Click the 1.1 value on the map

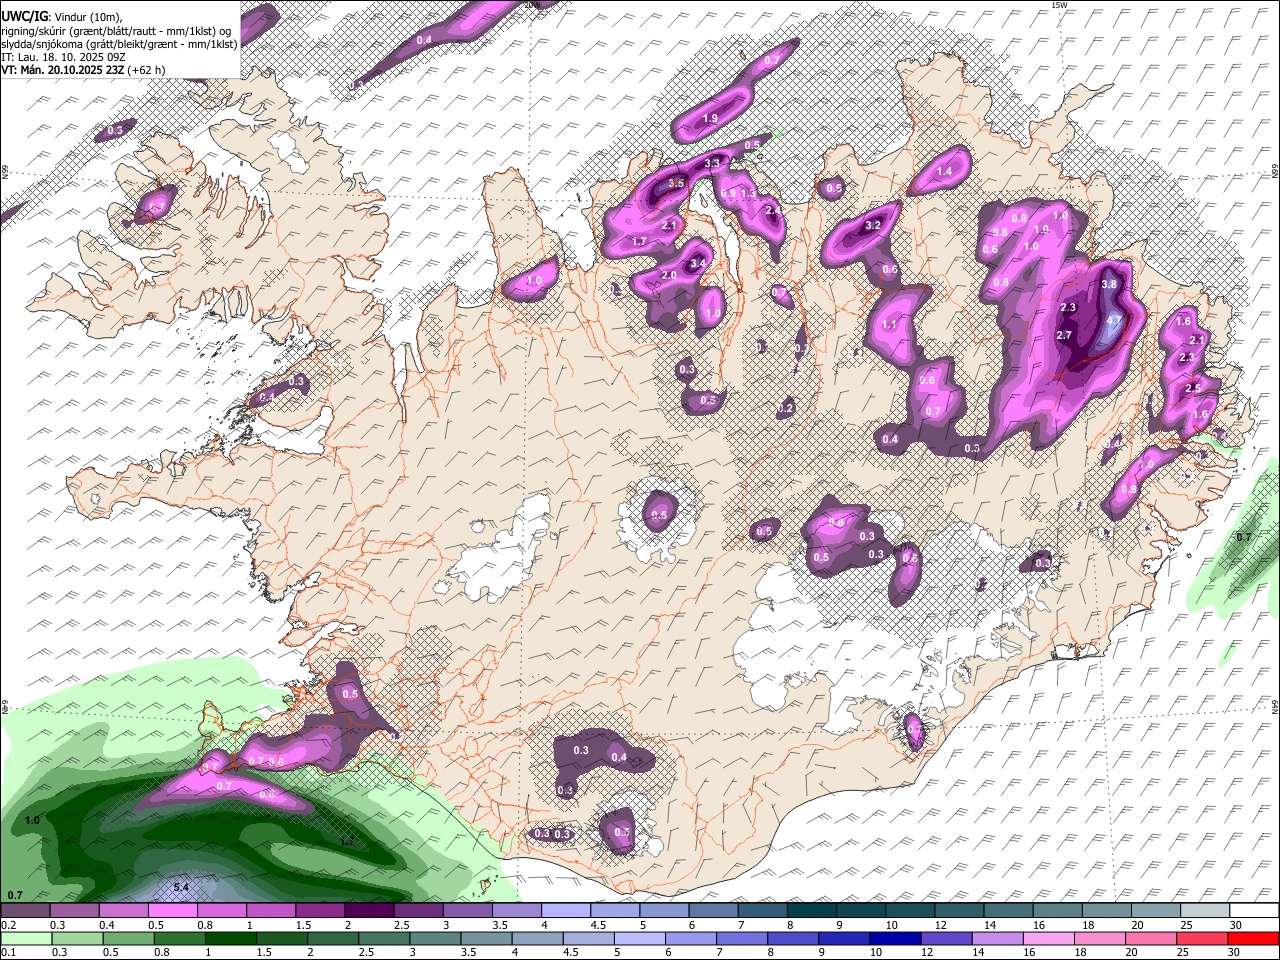click(x=889, y=324)
